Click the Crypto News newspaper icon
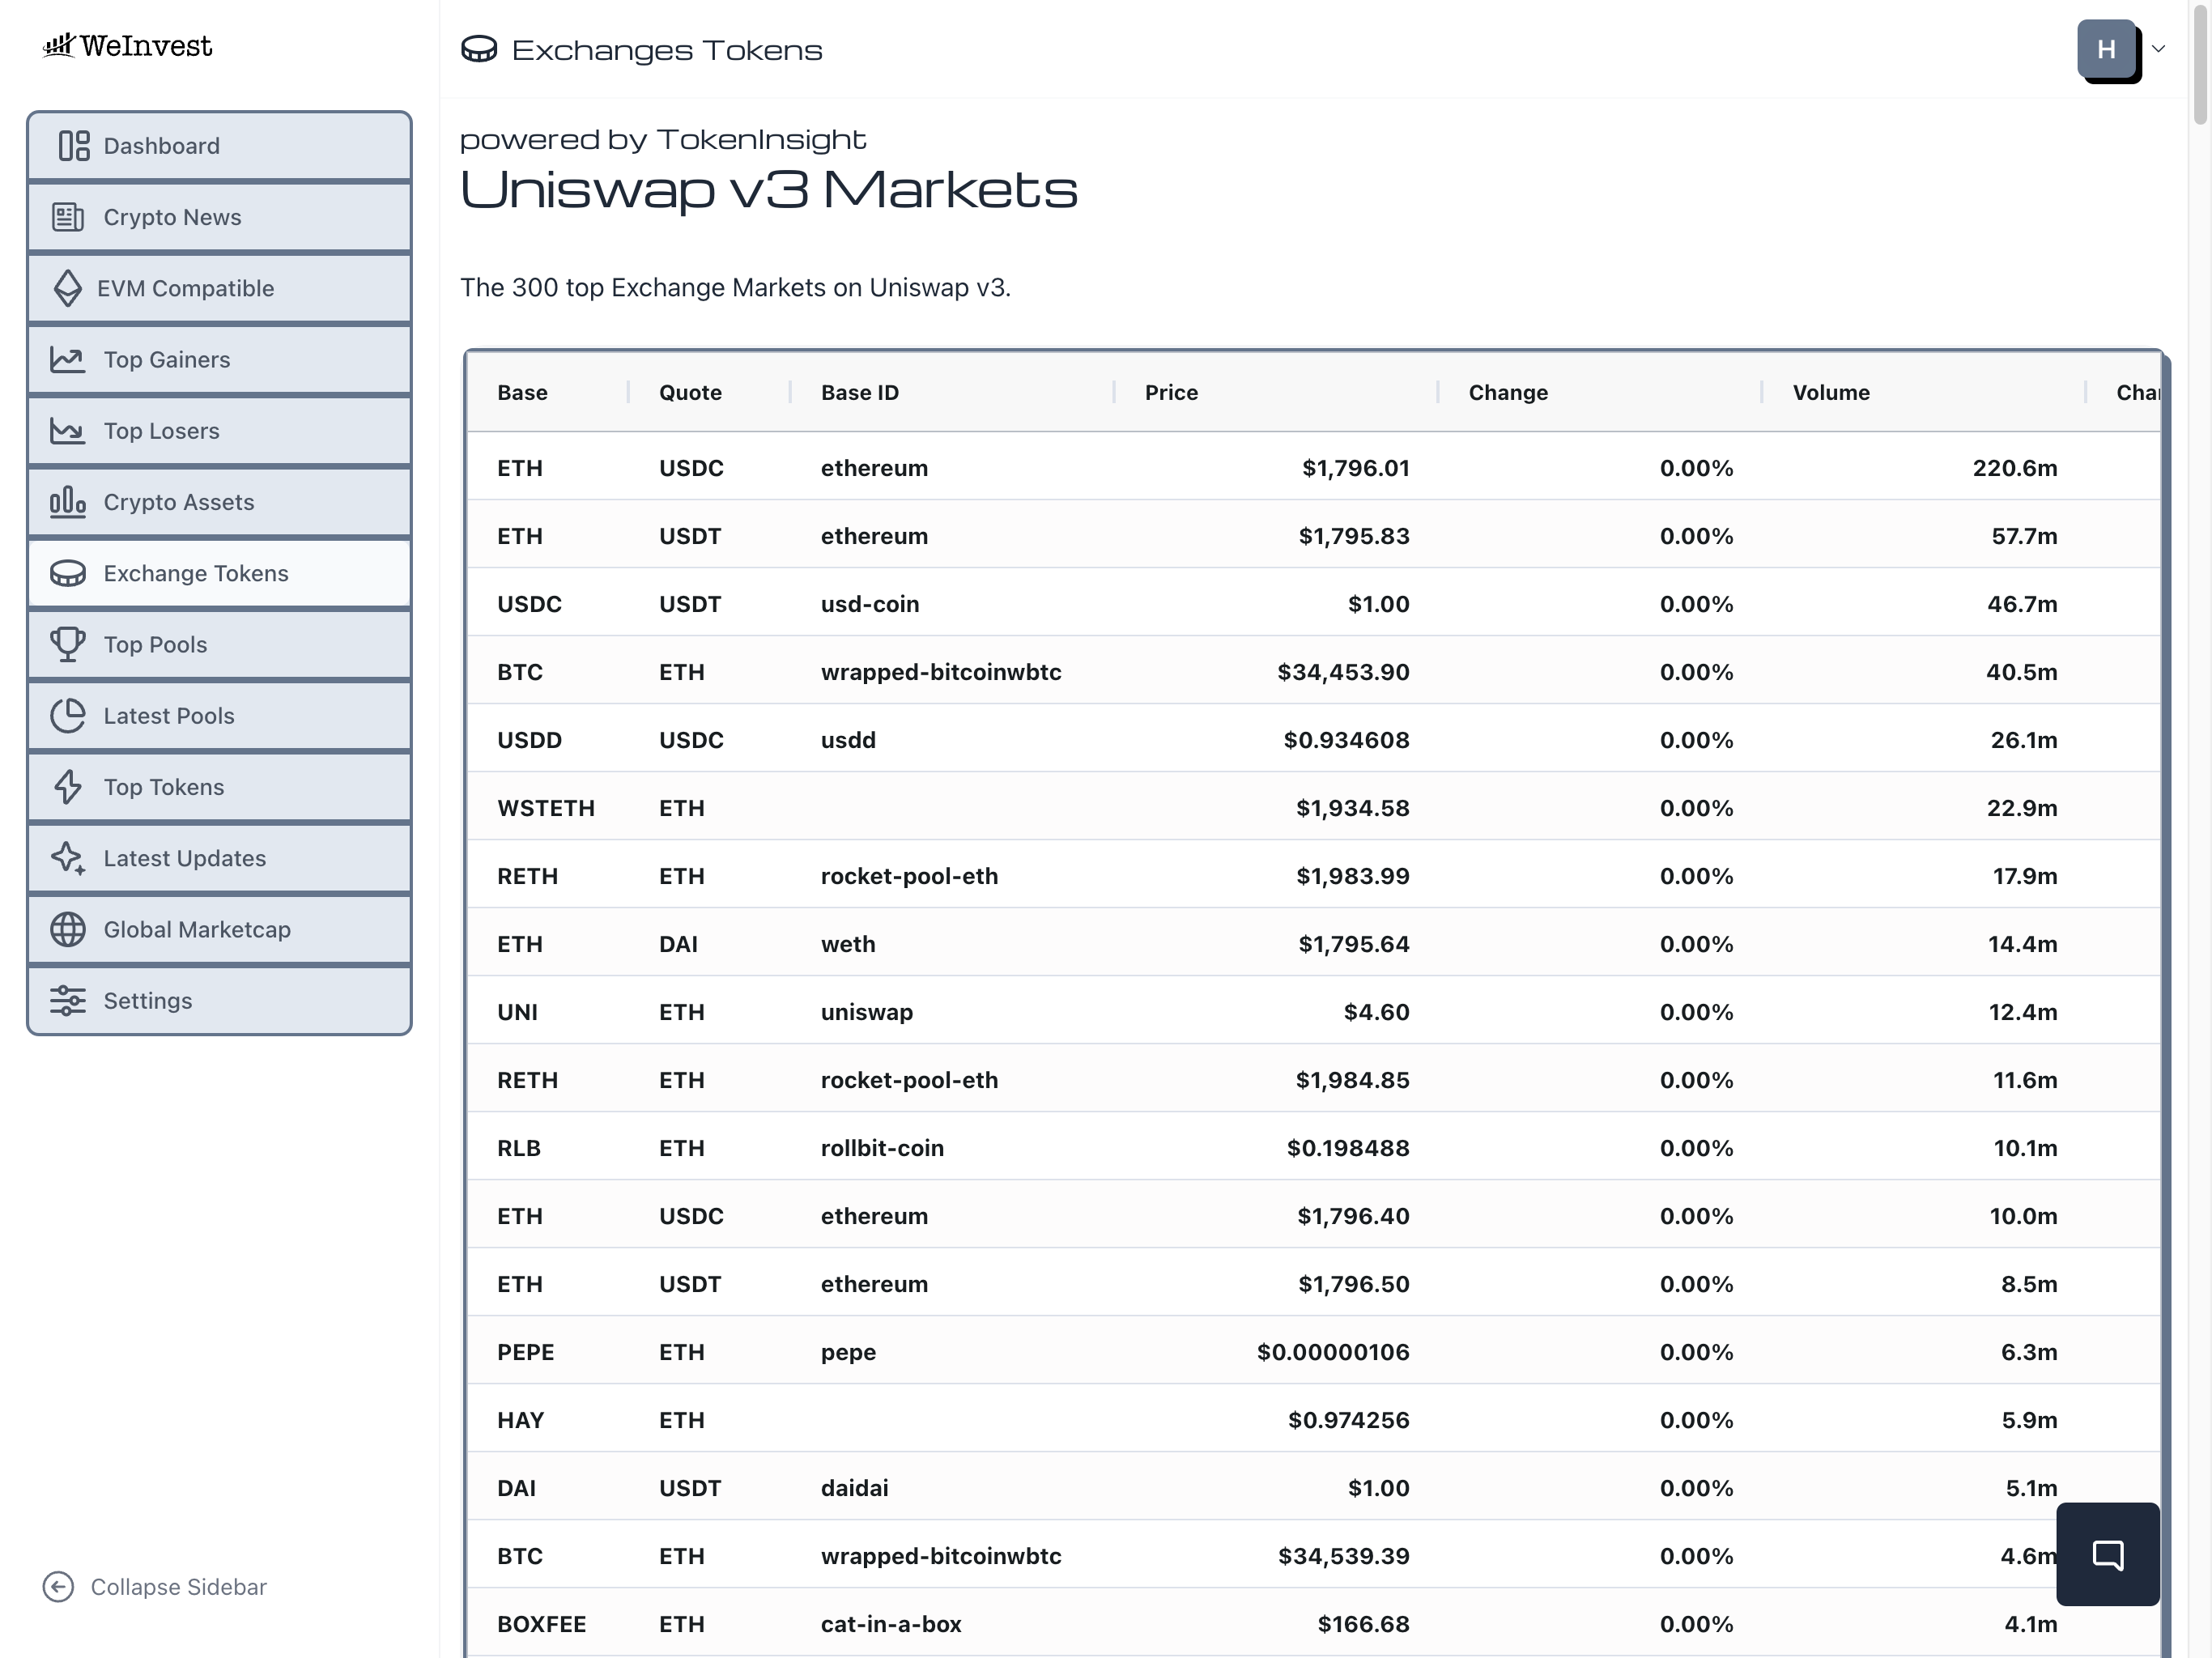This screenshot has width=2212, height=1658. pyautogui.click(x=68, y=217)
